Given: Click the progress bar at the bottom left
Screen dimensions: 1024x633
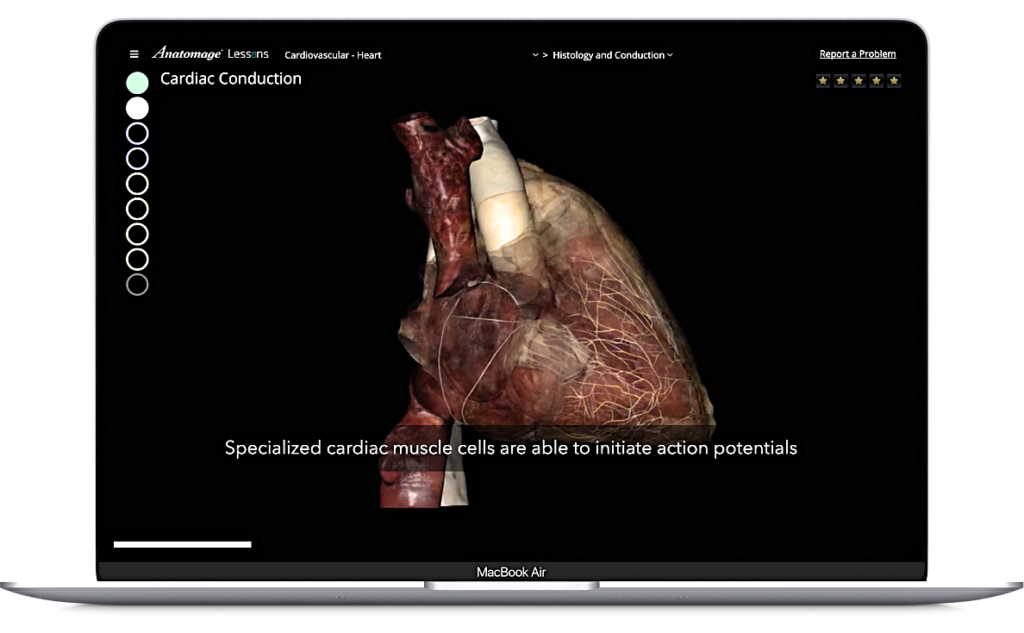Looking at the screenshot, I should click(x=181, y=546).
